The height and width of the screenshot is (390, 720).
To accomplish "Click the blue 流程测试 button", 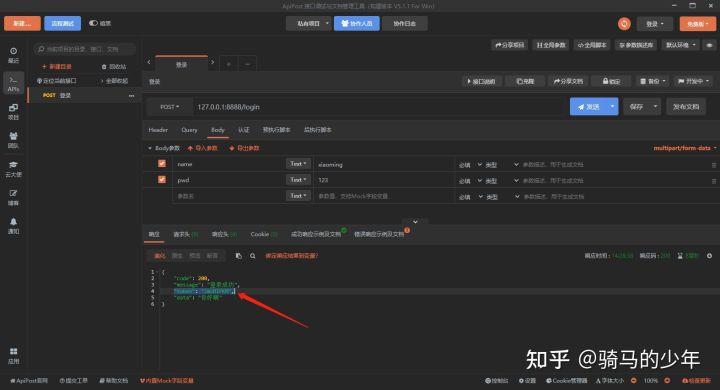I will click(62, 23).
